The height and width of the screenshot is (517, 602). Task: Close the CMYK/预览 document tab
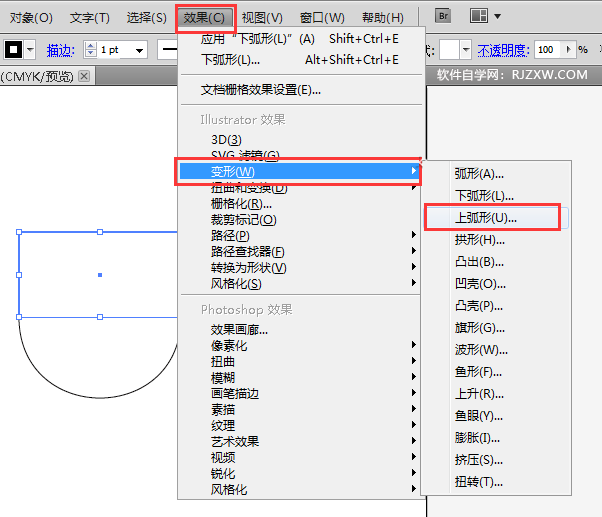(84, 76)
